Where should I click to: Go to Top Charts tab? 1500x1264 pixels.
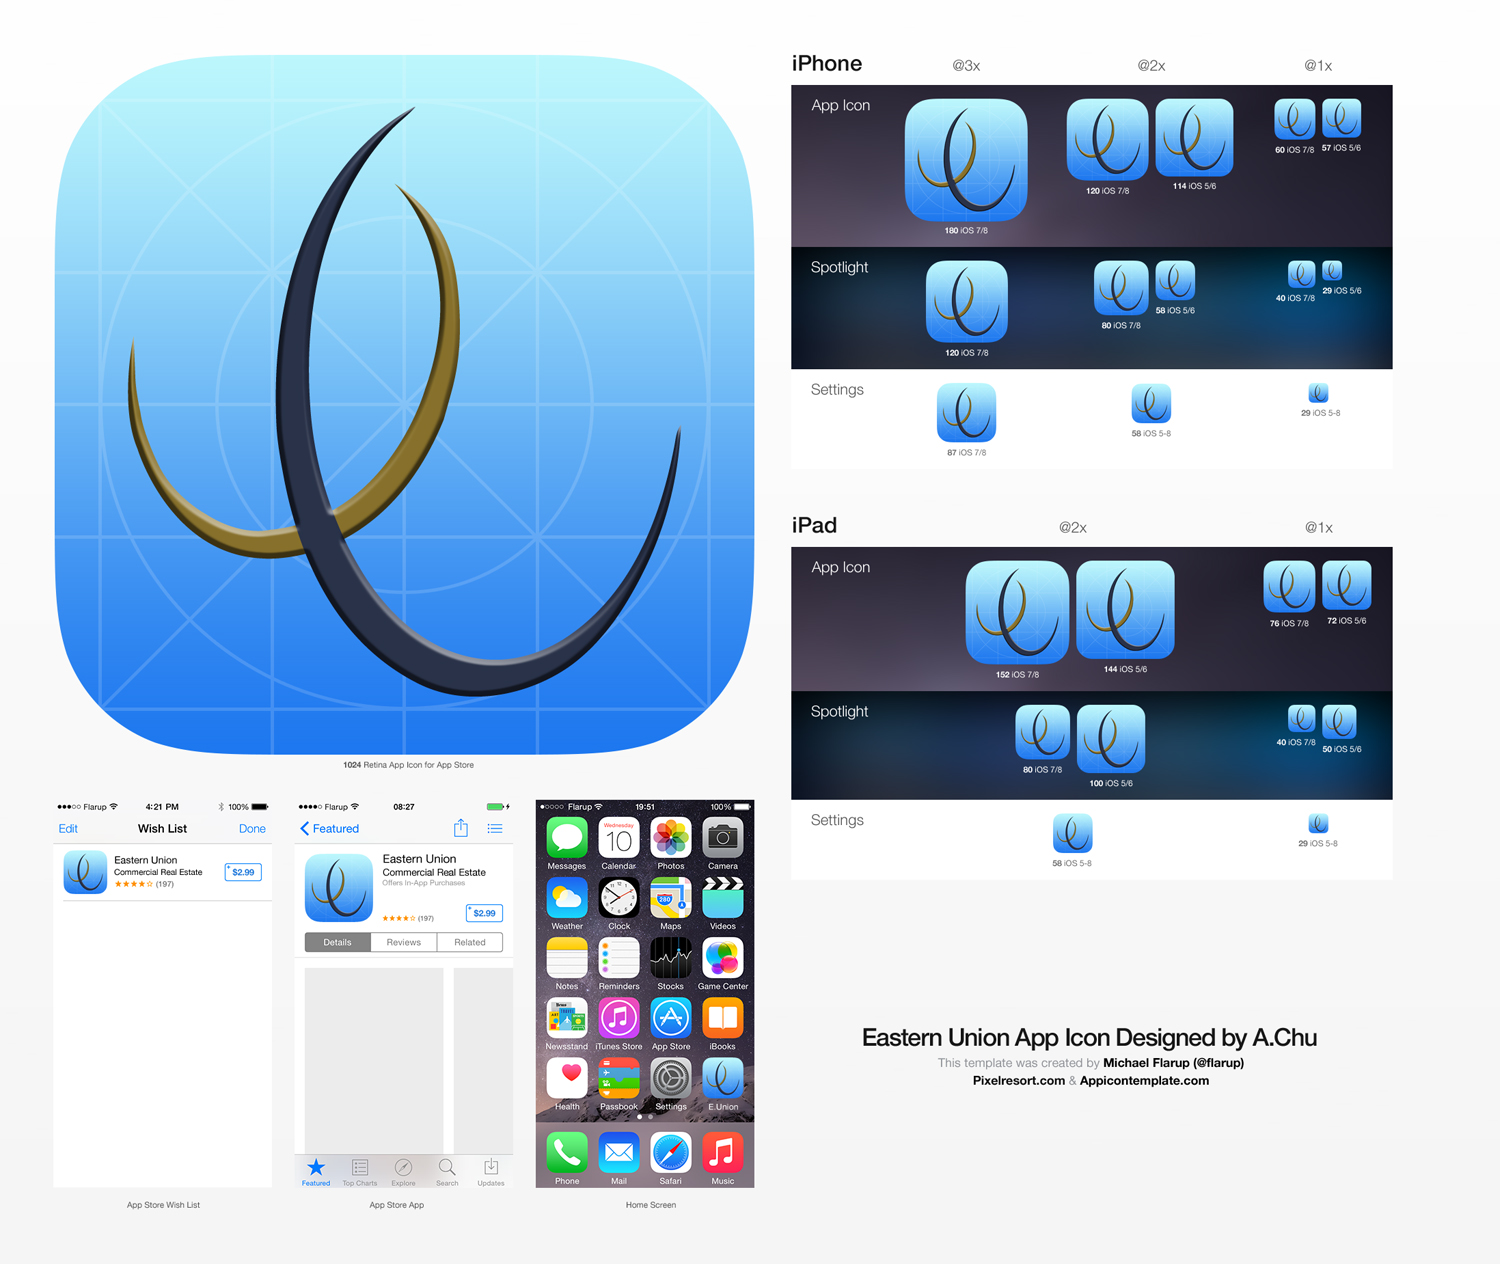[x=360, y=1171]
